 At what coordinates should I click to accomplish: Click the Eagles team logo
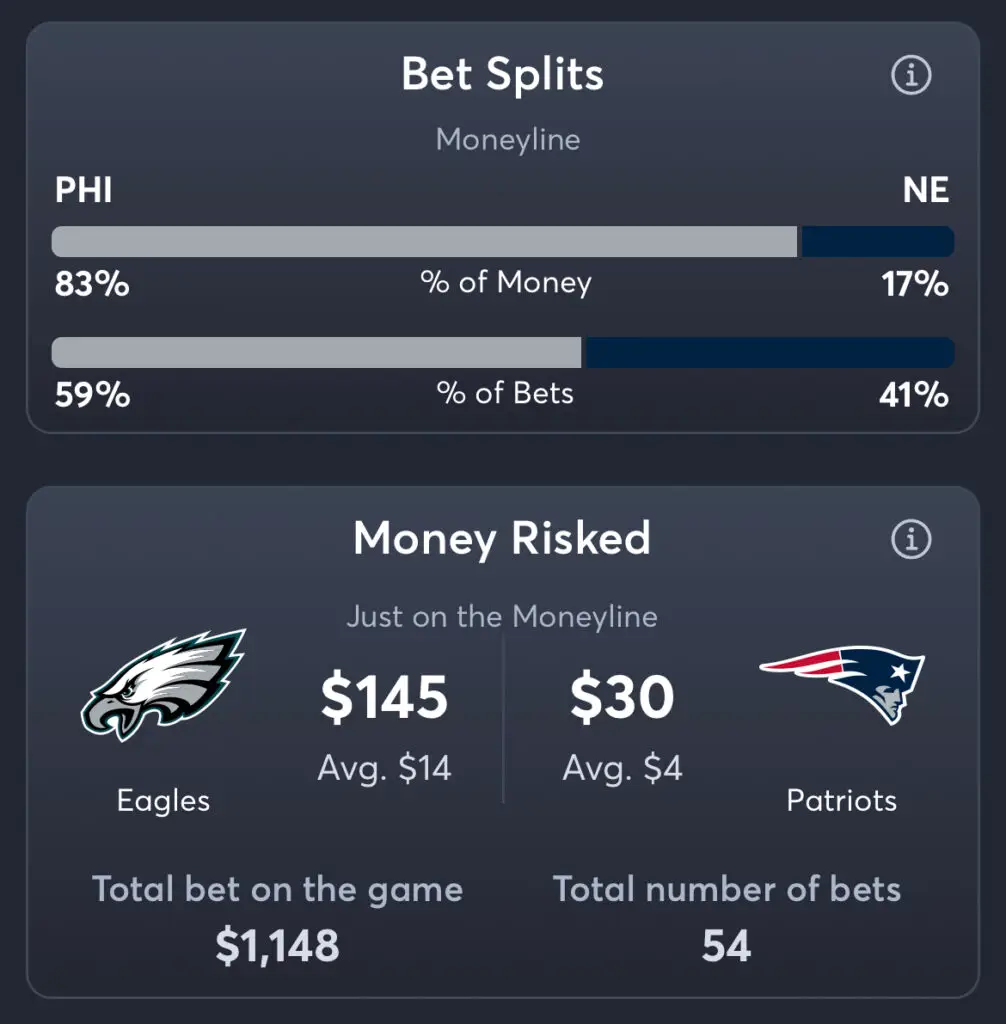click(163, 684)
